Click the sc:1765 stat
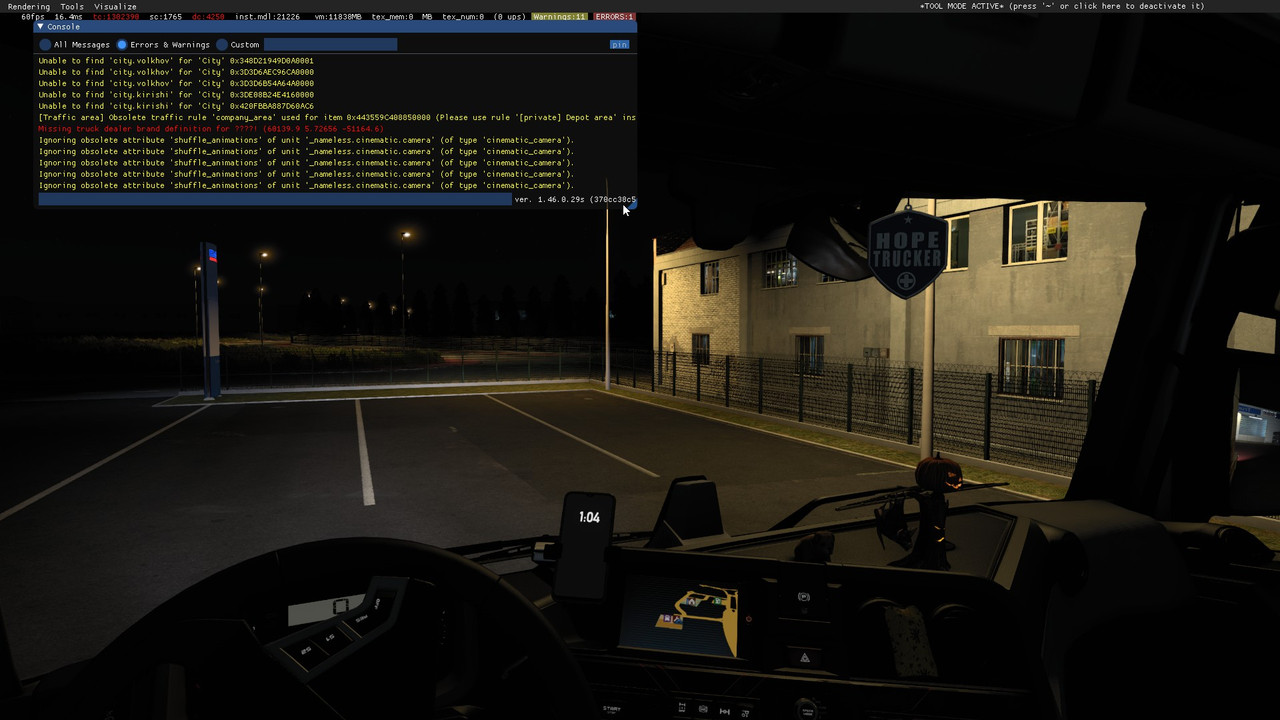This screenshot has width=1280, height=720. point(166,17)
